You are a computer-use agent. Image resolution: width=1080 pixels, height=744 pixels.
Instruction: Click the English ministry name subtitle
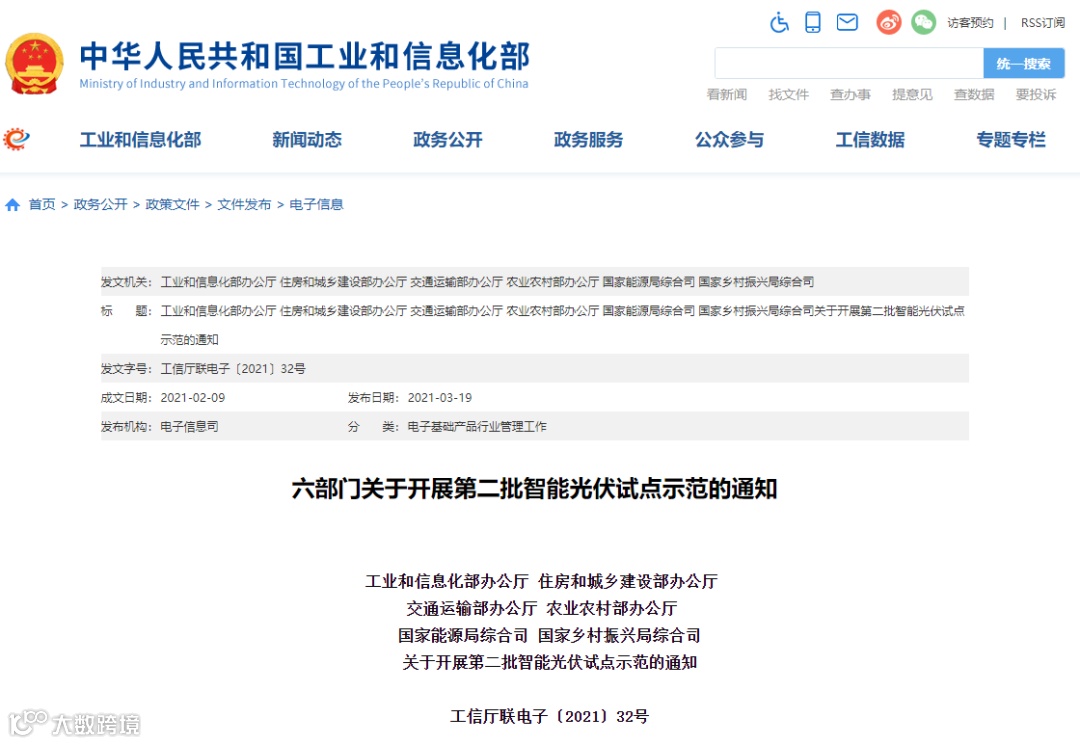point(304,84)
